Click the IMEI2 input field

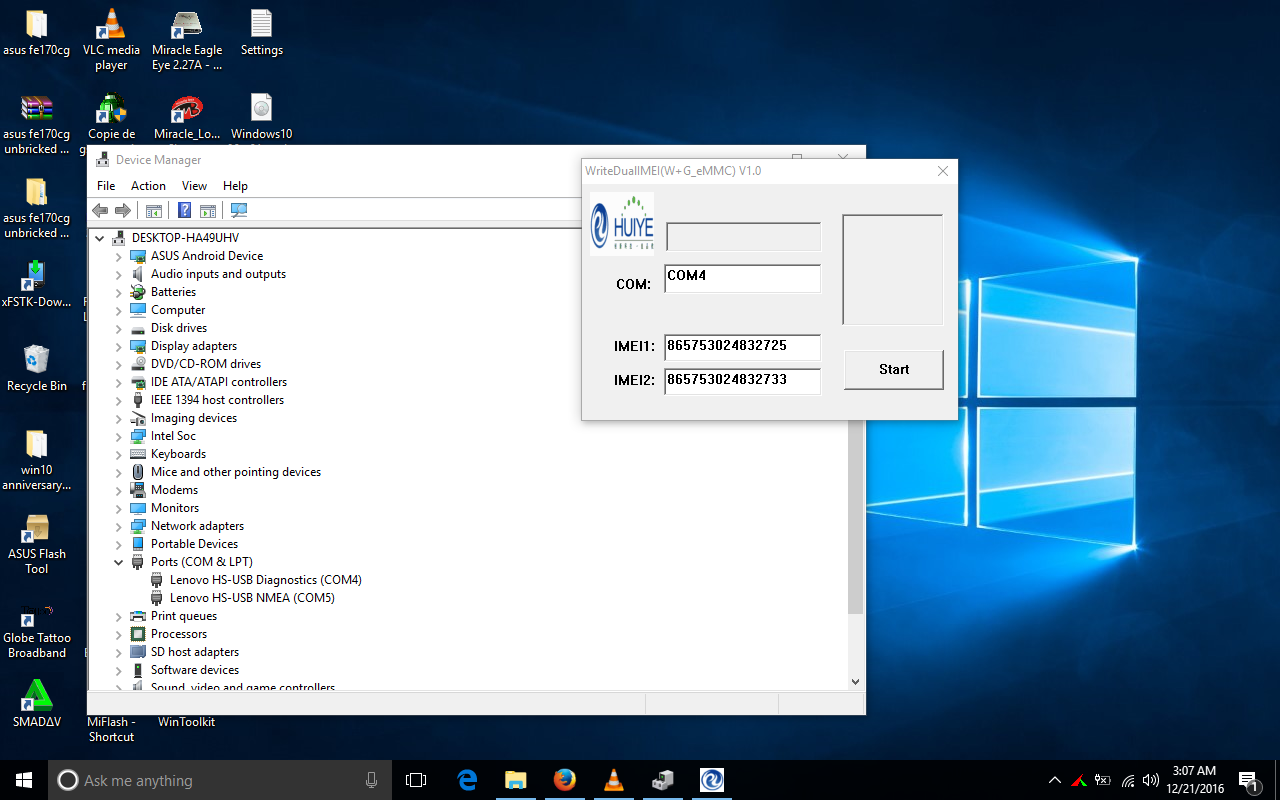click(x=742, y=381)
